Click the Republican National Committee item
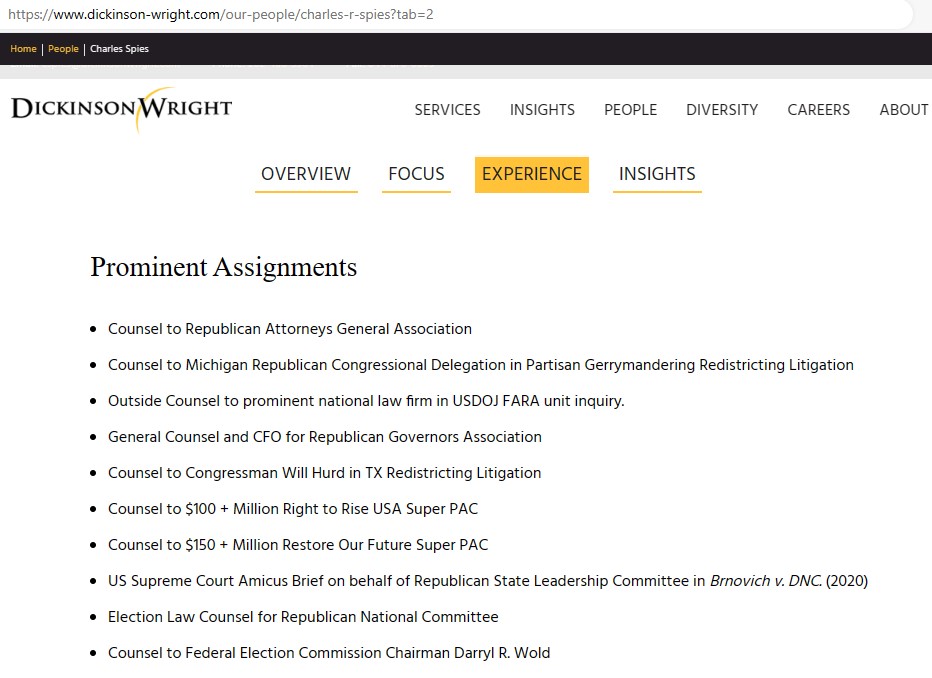Image resolution: width=932 pixels, height=678 pixels. (x=303, y=617)
